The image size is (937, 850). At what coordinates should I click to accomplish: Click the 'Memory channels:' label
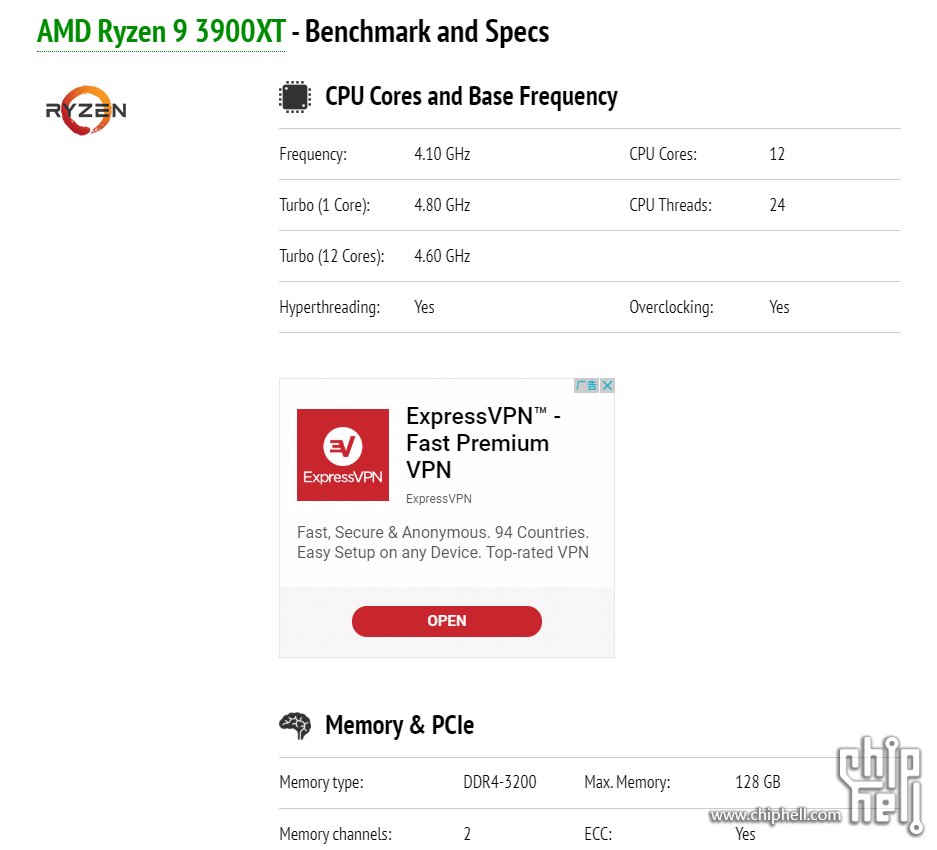pos(335,834)
